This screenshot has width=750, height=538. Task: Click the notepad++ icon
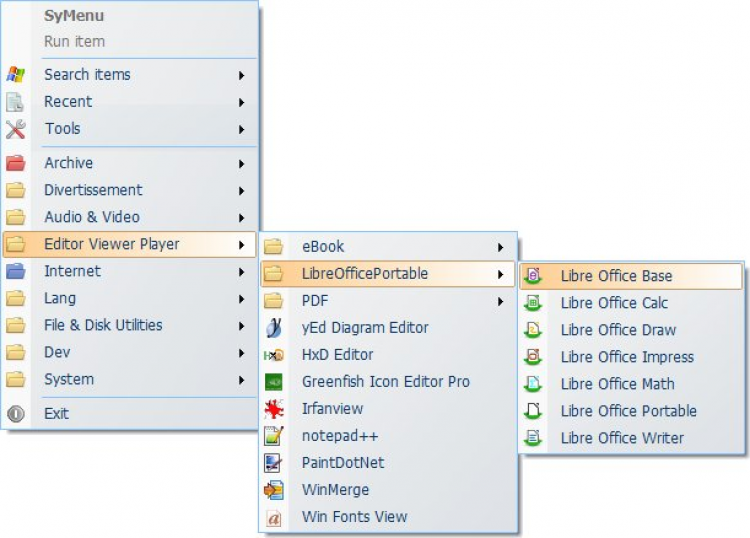273,436
